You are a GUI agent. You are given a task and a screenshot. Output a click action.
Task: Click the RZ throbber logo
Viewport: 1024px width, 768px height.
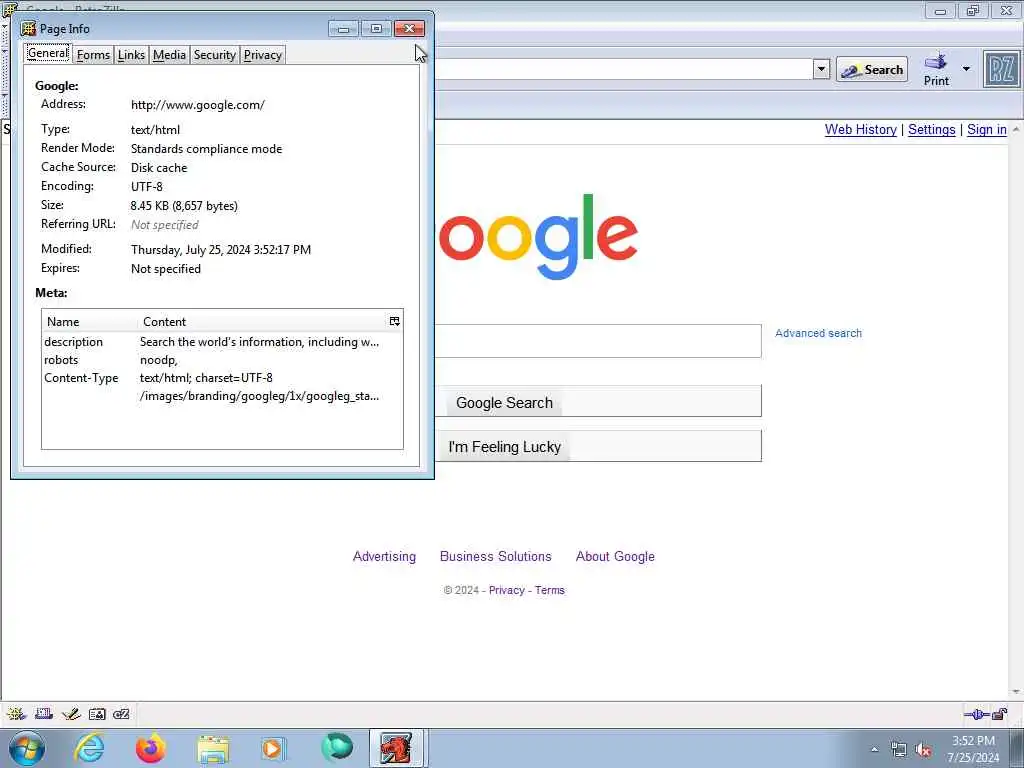[1001, 69]
